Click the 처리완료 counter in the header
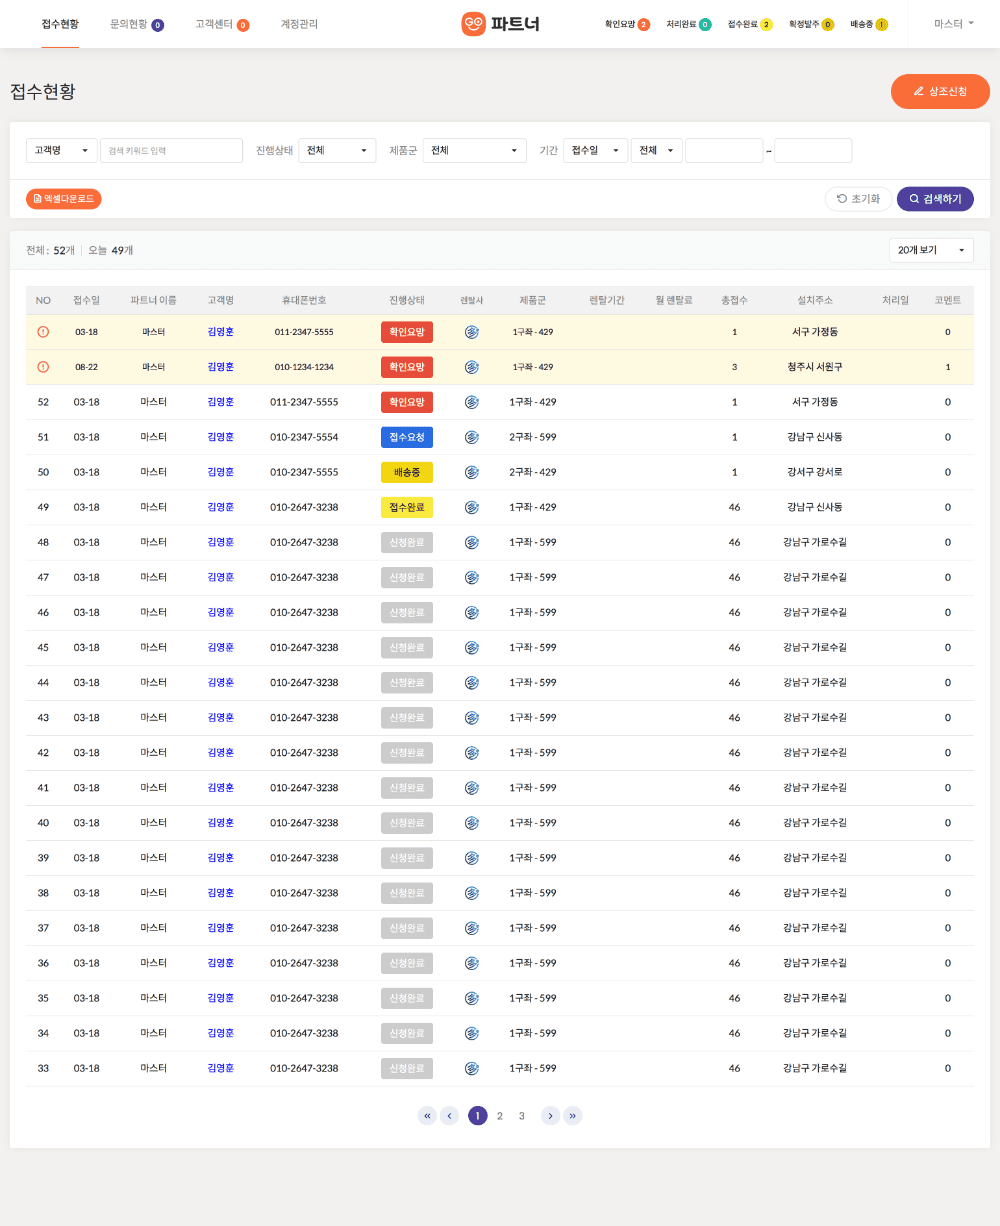This screenshot has height=1226, width=1000. point(689,24)
